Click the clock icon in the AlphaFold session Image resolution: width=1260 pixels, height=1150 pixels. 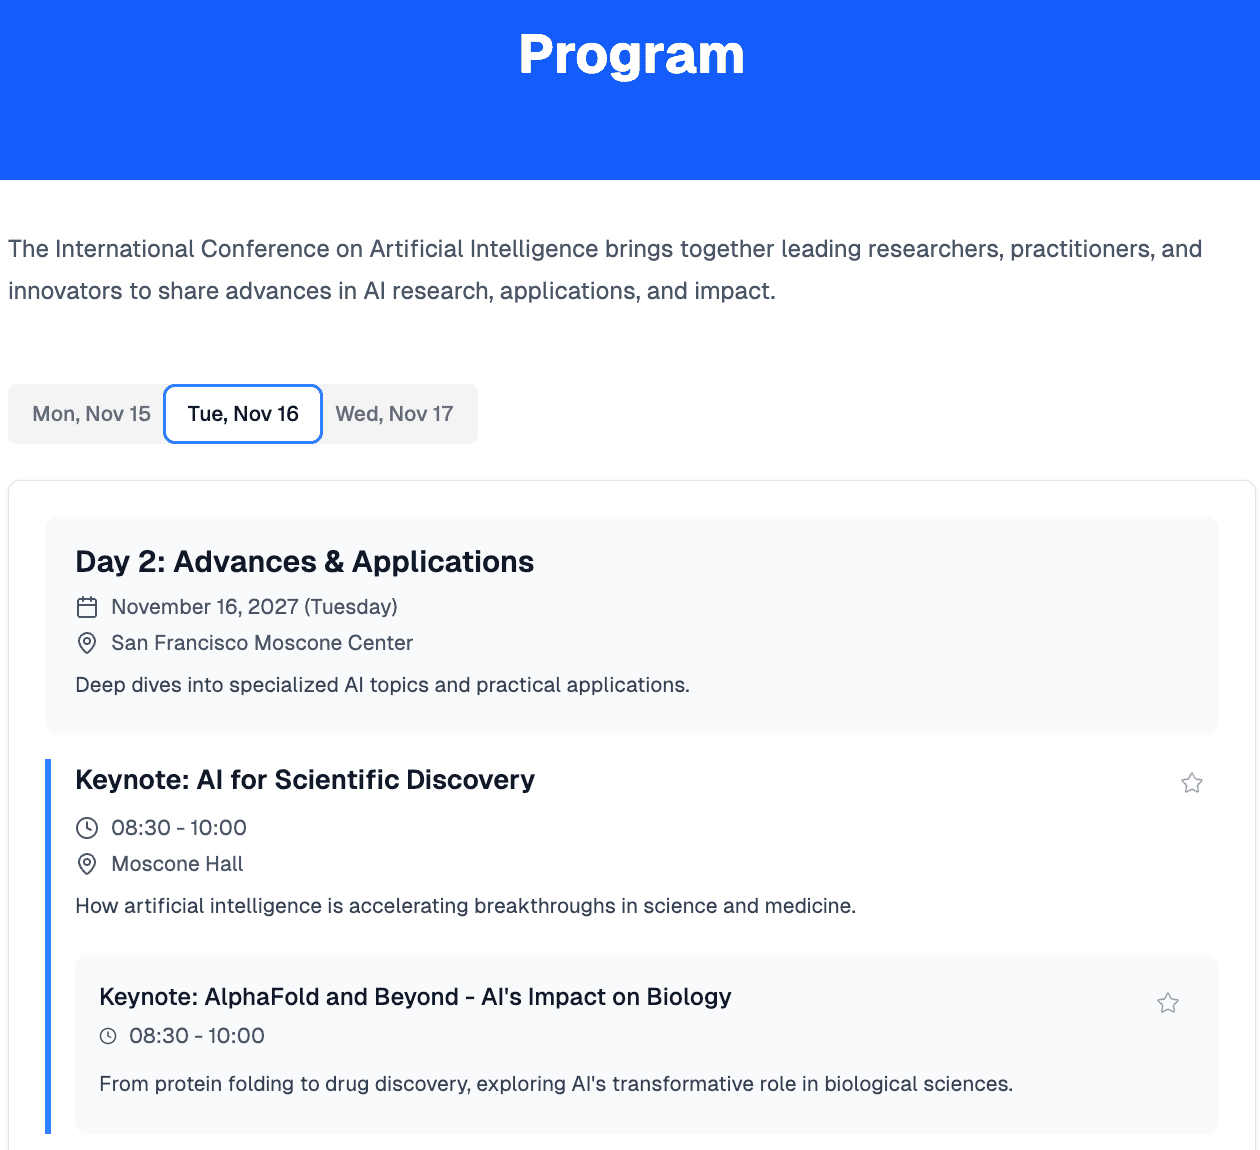click(x=110, y=1036)
